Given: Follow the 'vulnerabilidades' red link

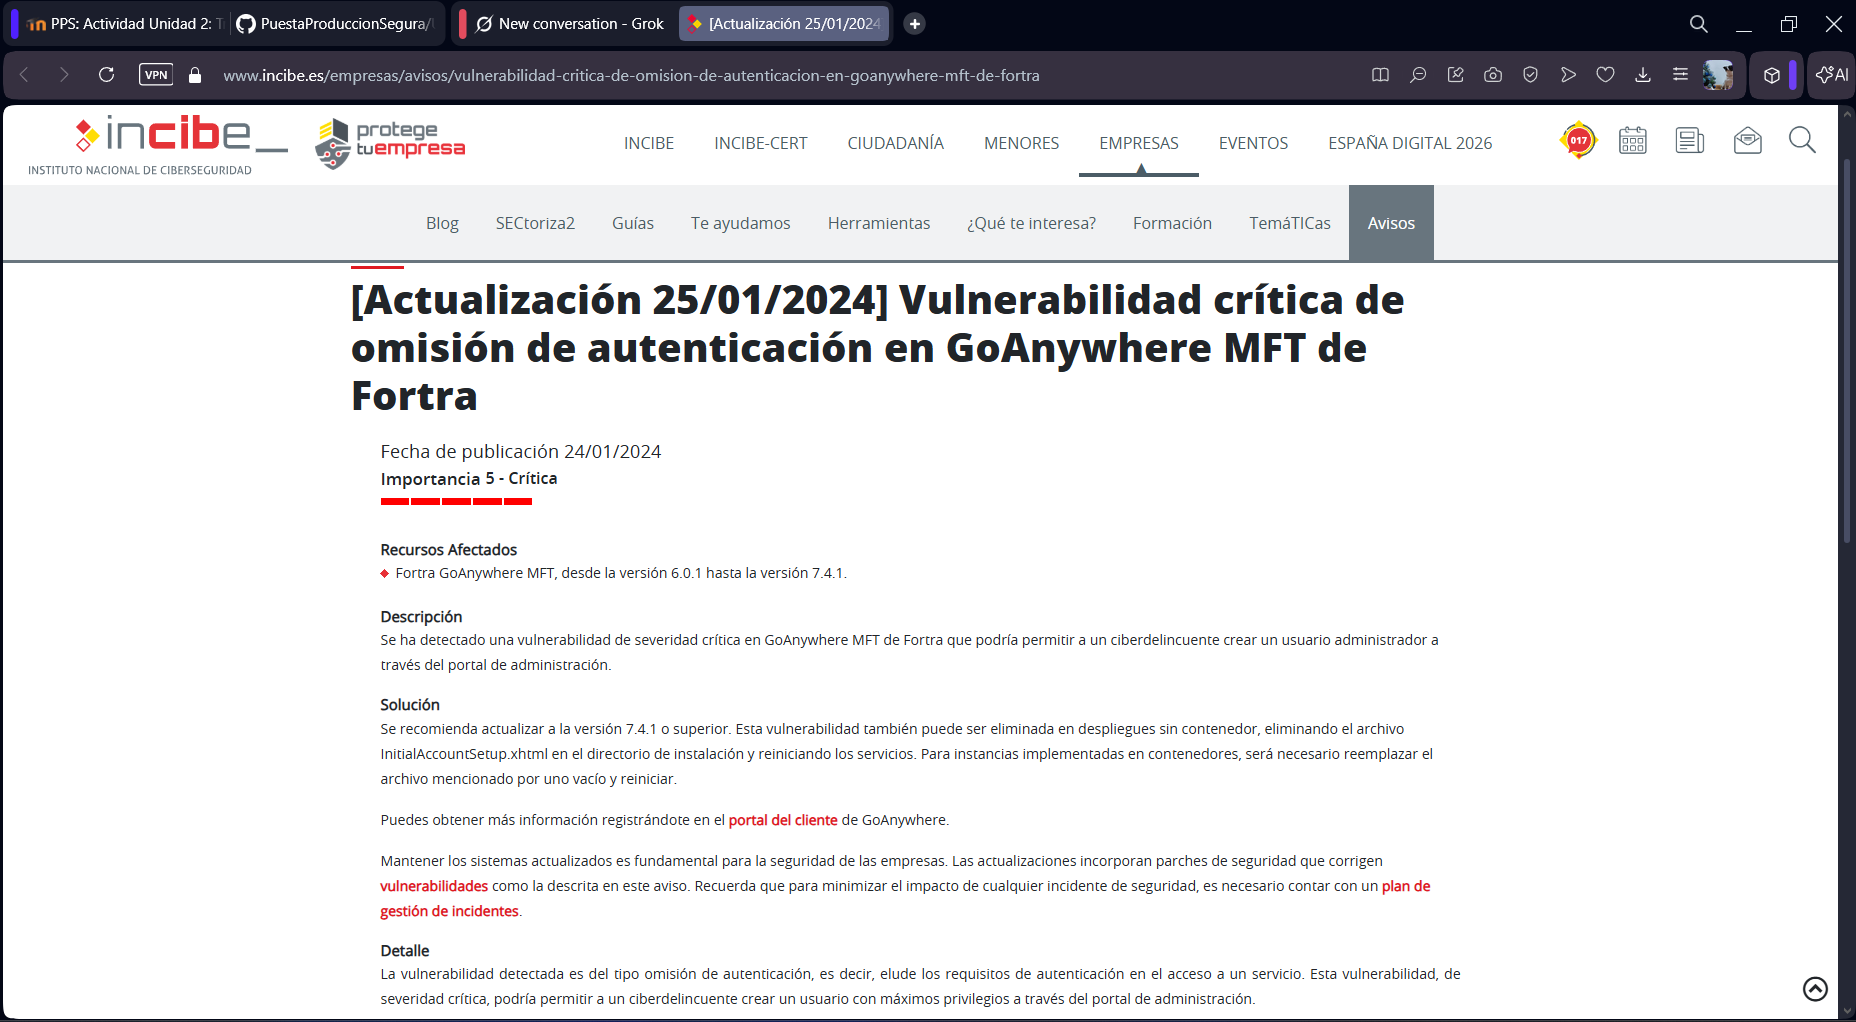Looking at the screenshot, I should [434, 886].
